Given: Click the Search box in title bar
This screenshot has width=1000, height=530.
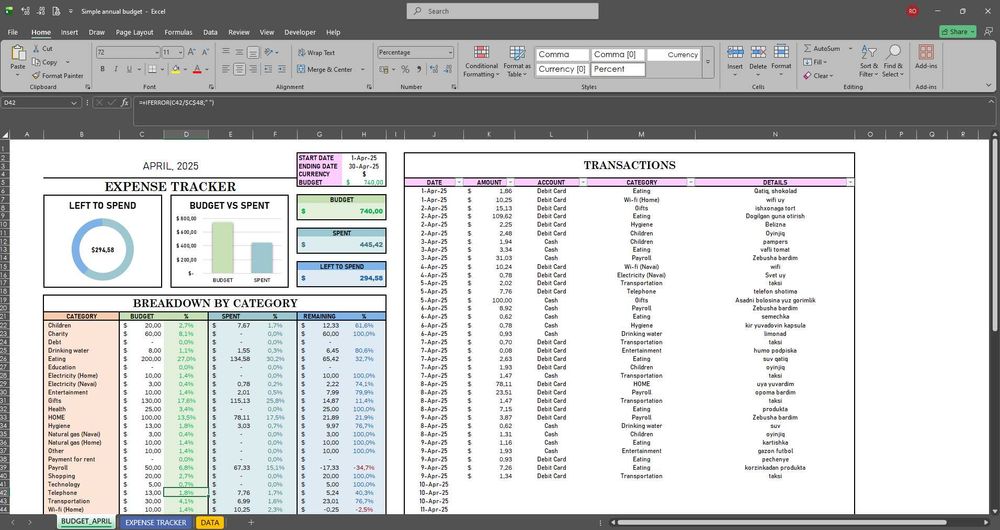Looking at the screenshot, I should (503, 11).
